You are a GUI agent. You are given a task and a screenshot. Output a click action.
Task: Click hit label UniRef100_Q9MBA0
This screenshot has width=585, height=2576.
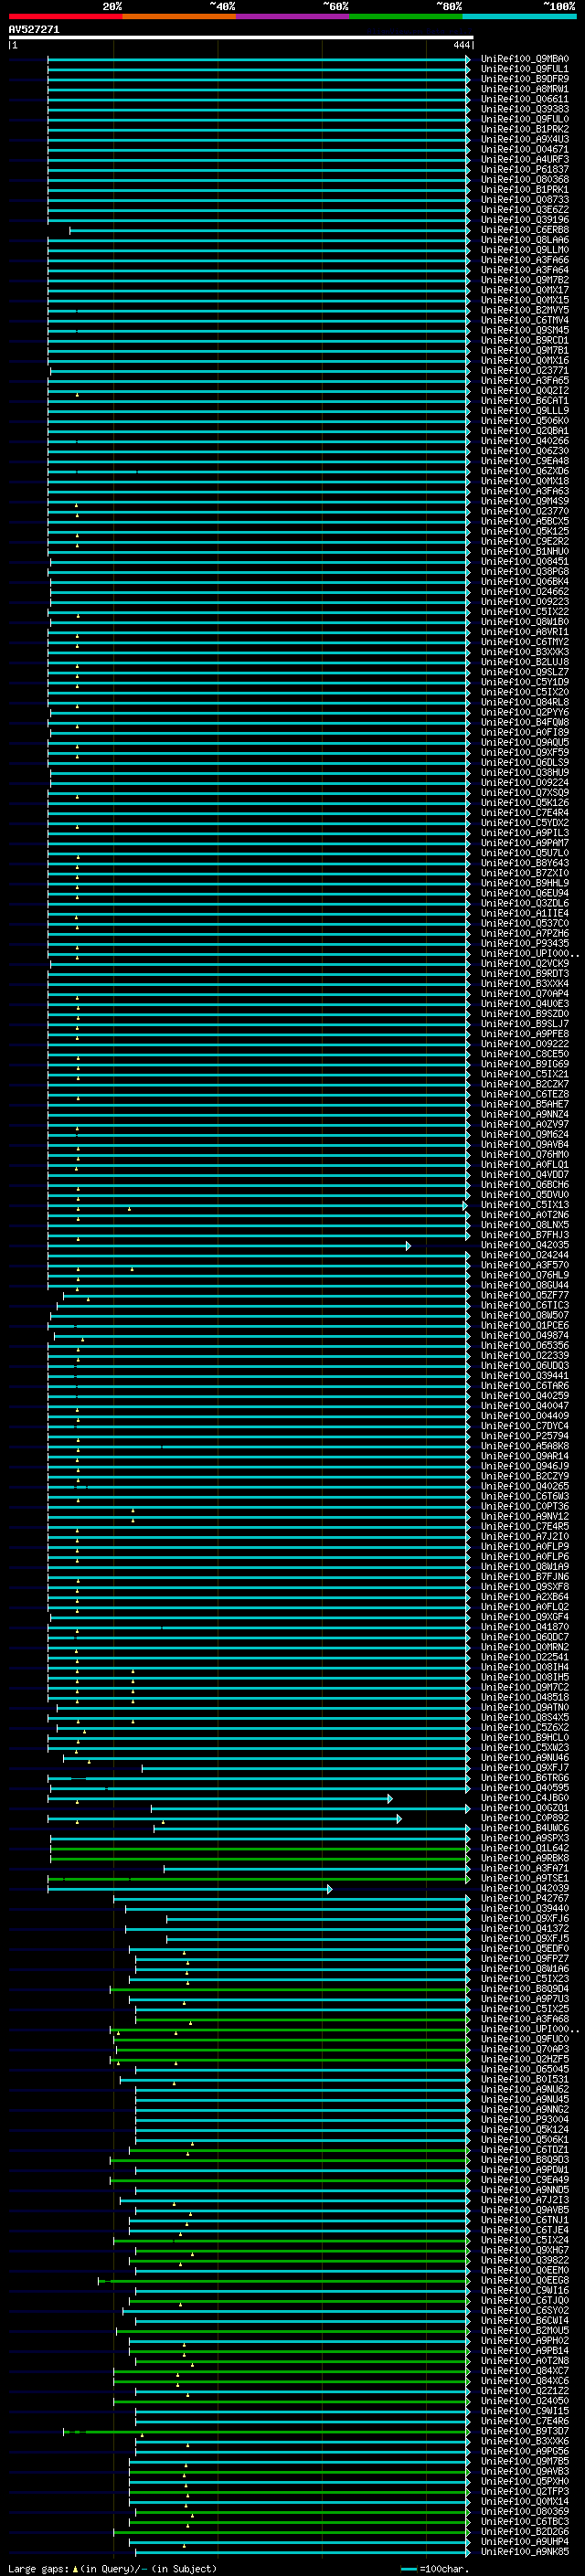[525, 59]
